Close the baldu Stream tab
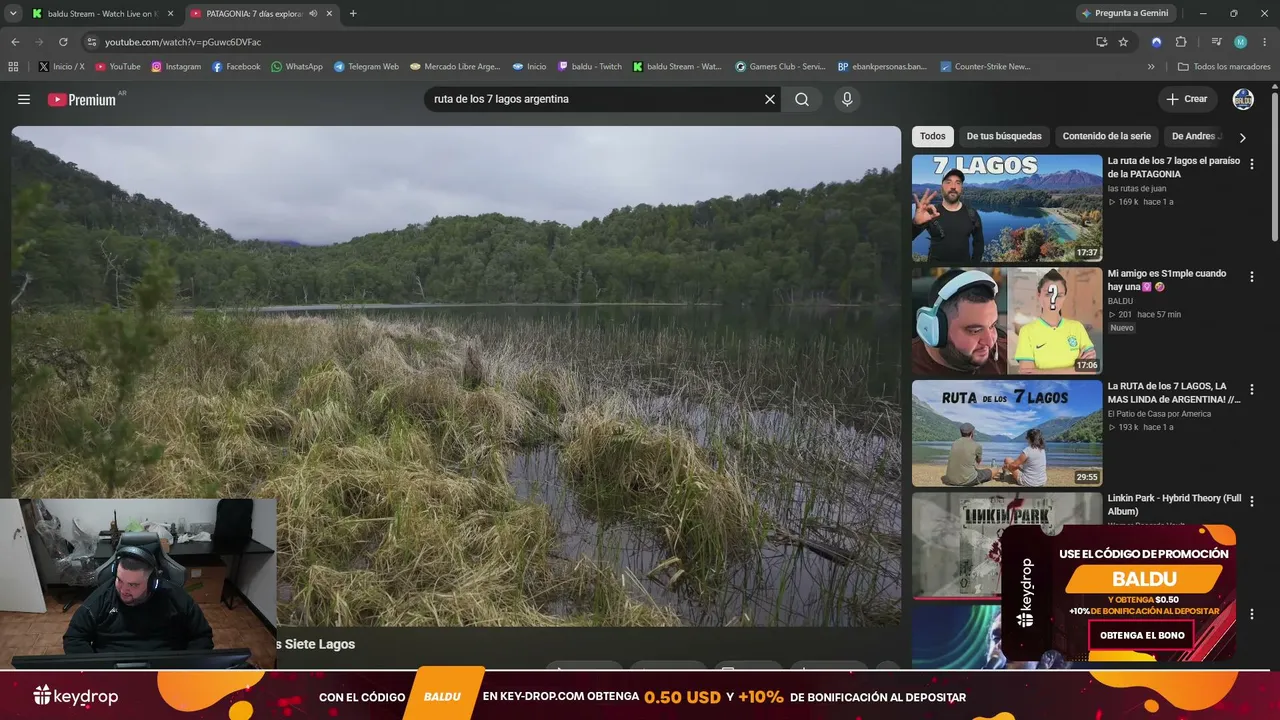1280x720 pixels. pyautogui.click(x=170, y=14)
